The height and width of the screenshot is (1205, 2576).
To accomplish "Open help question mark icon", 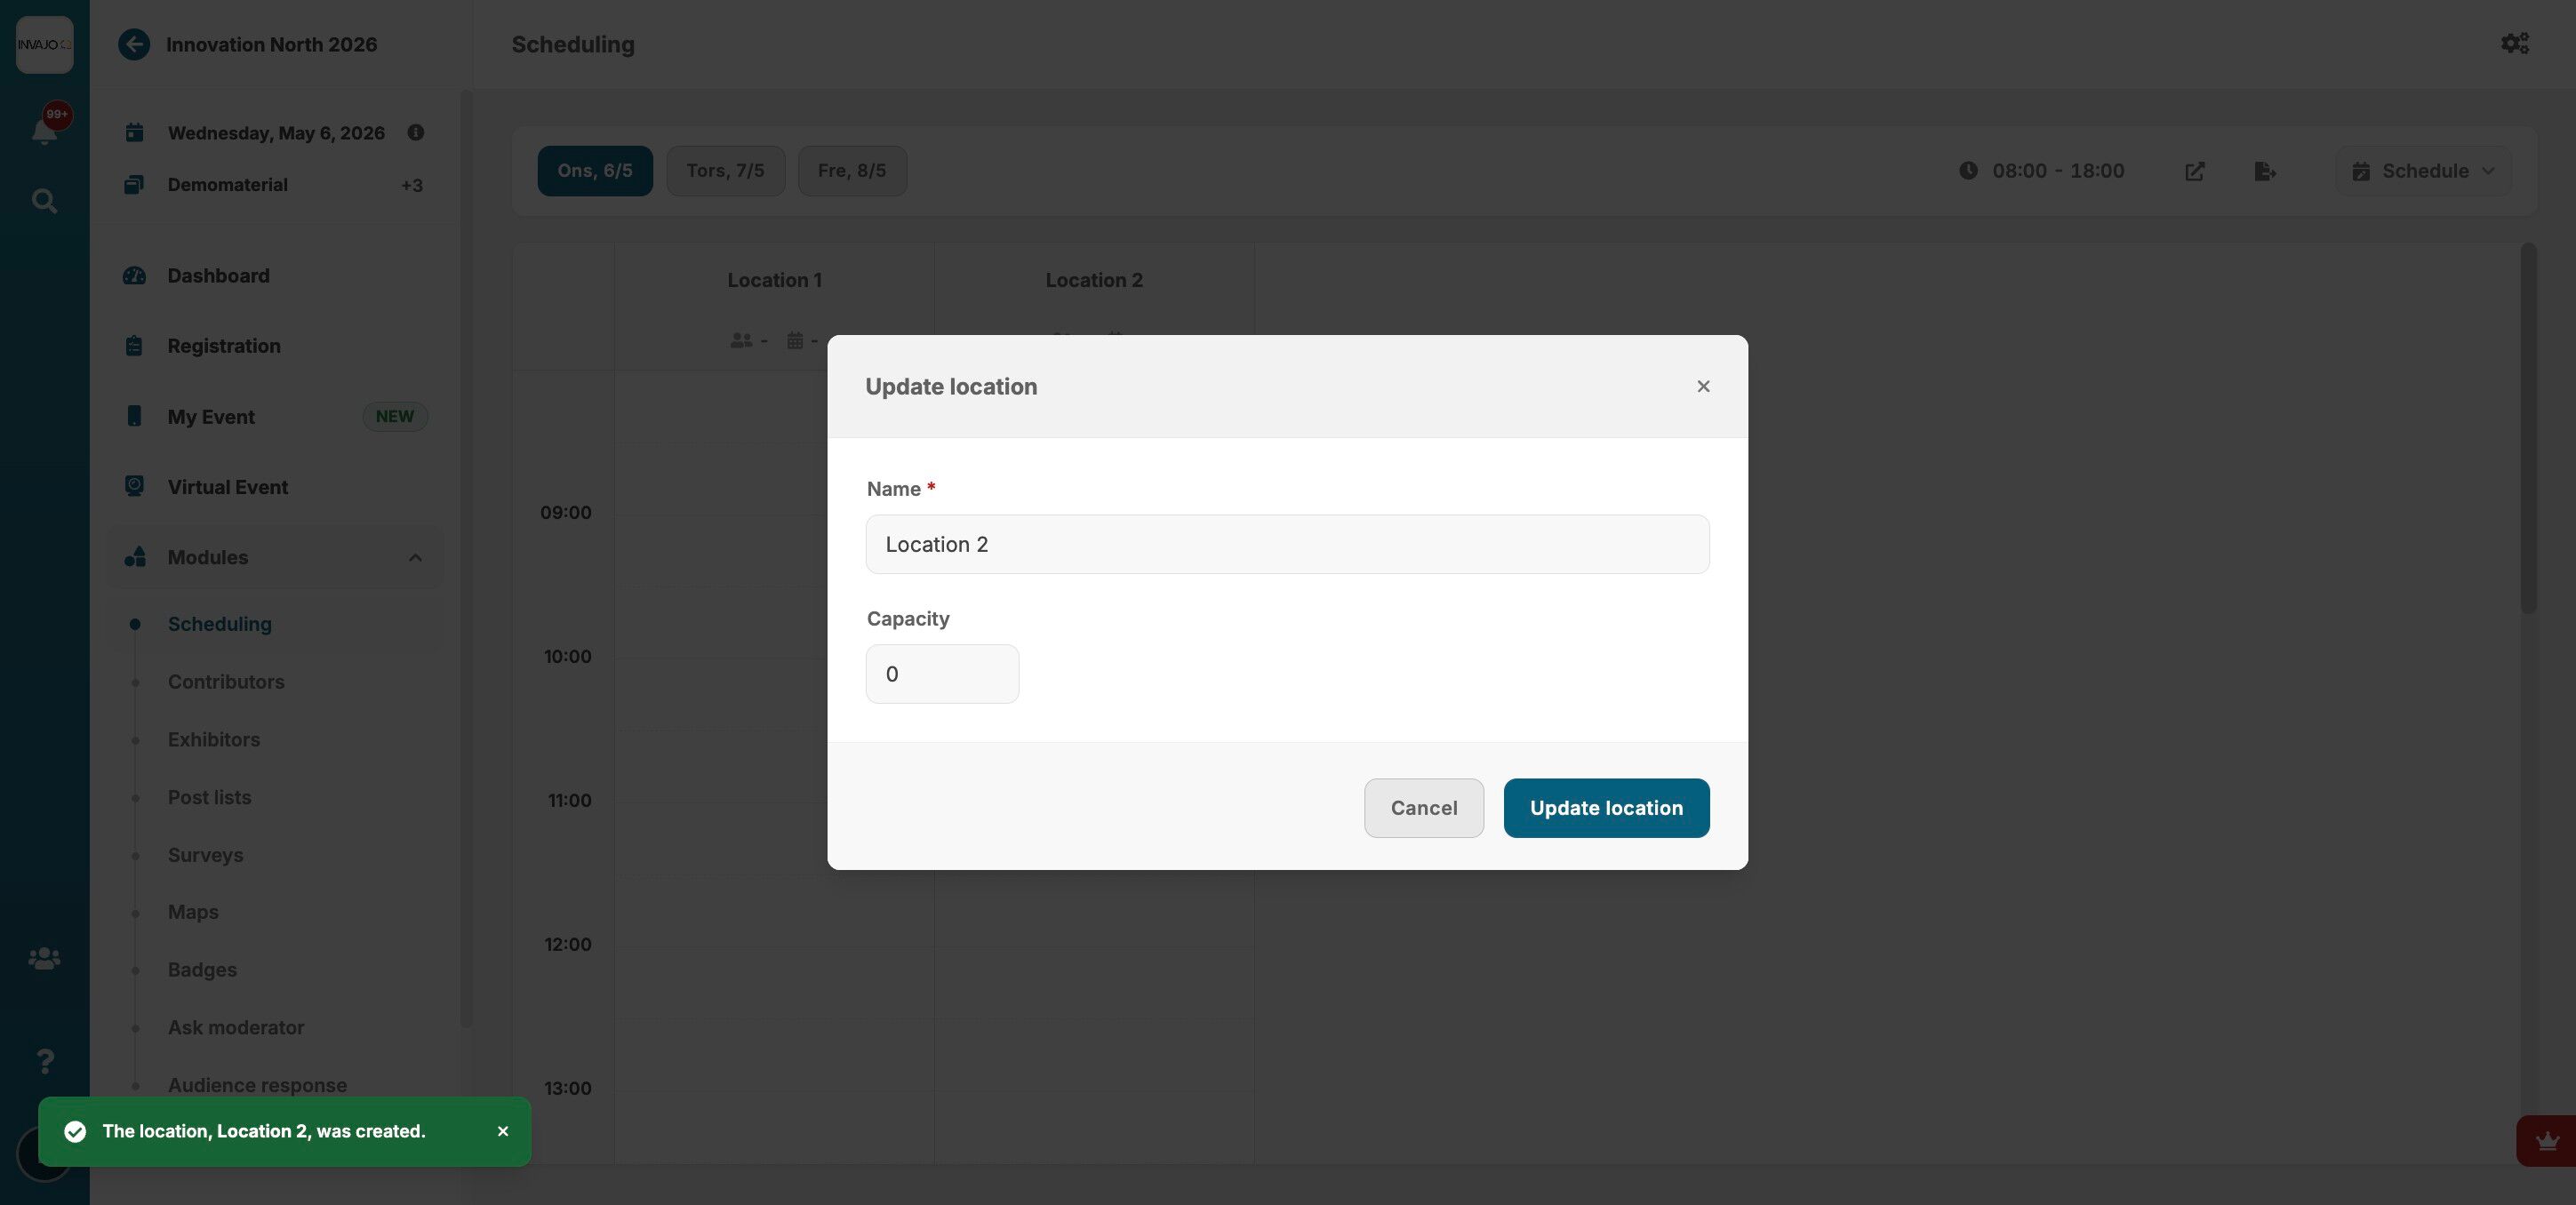I will (44, 1060).
